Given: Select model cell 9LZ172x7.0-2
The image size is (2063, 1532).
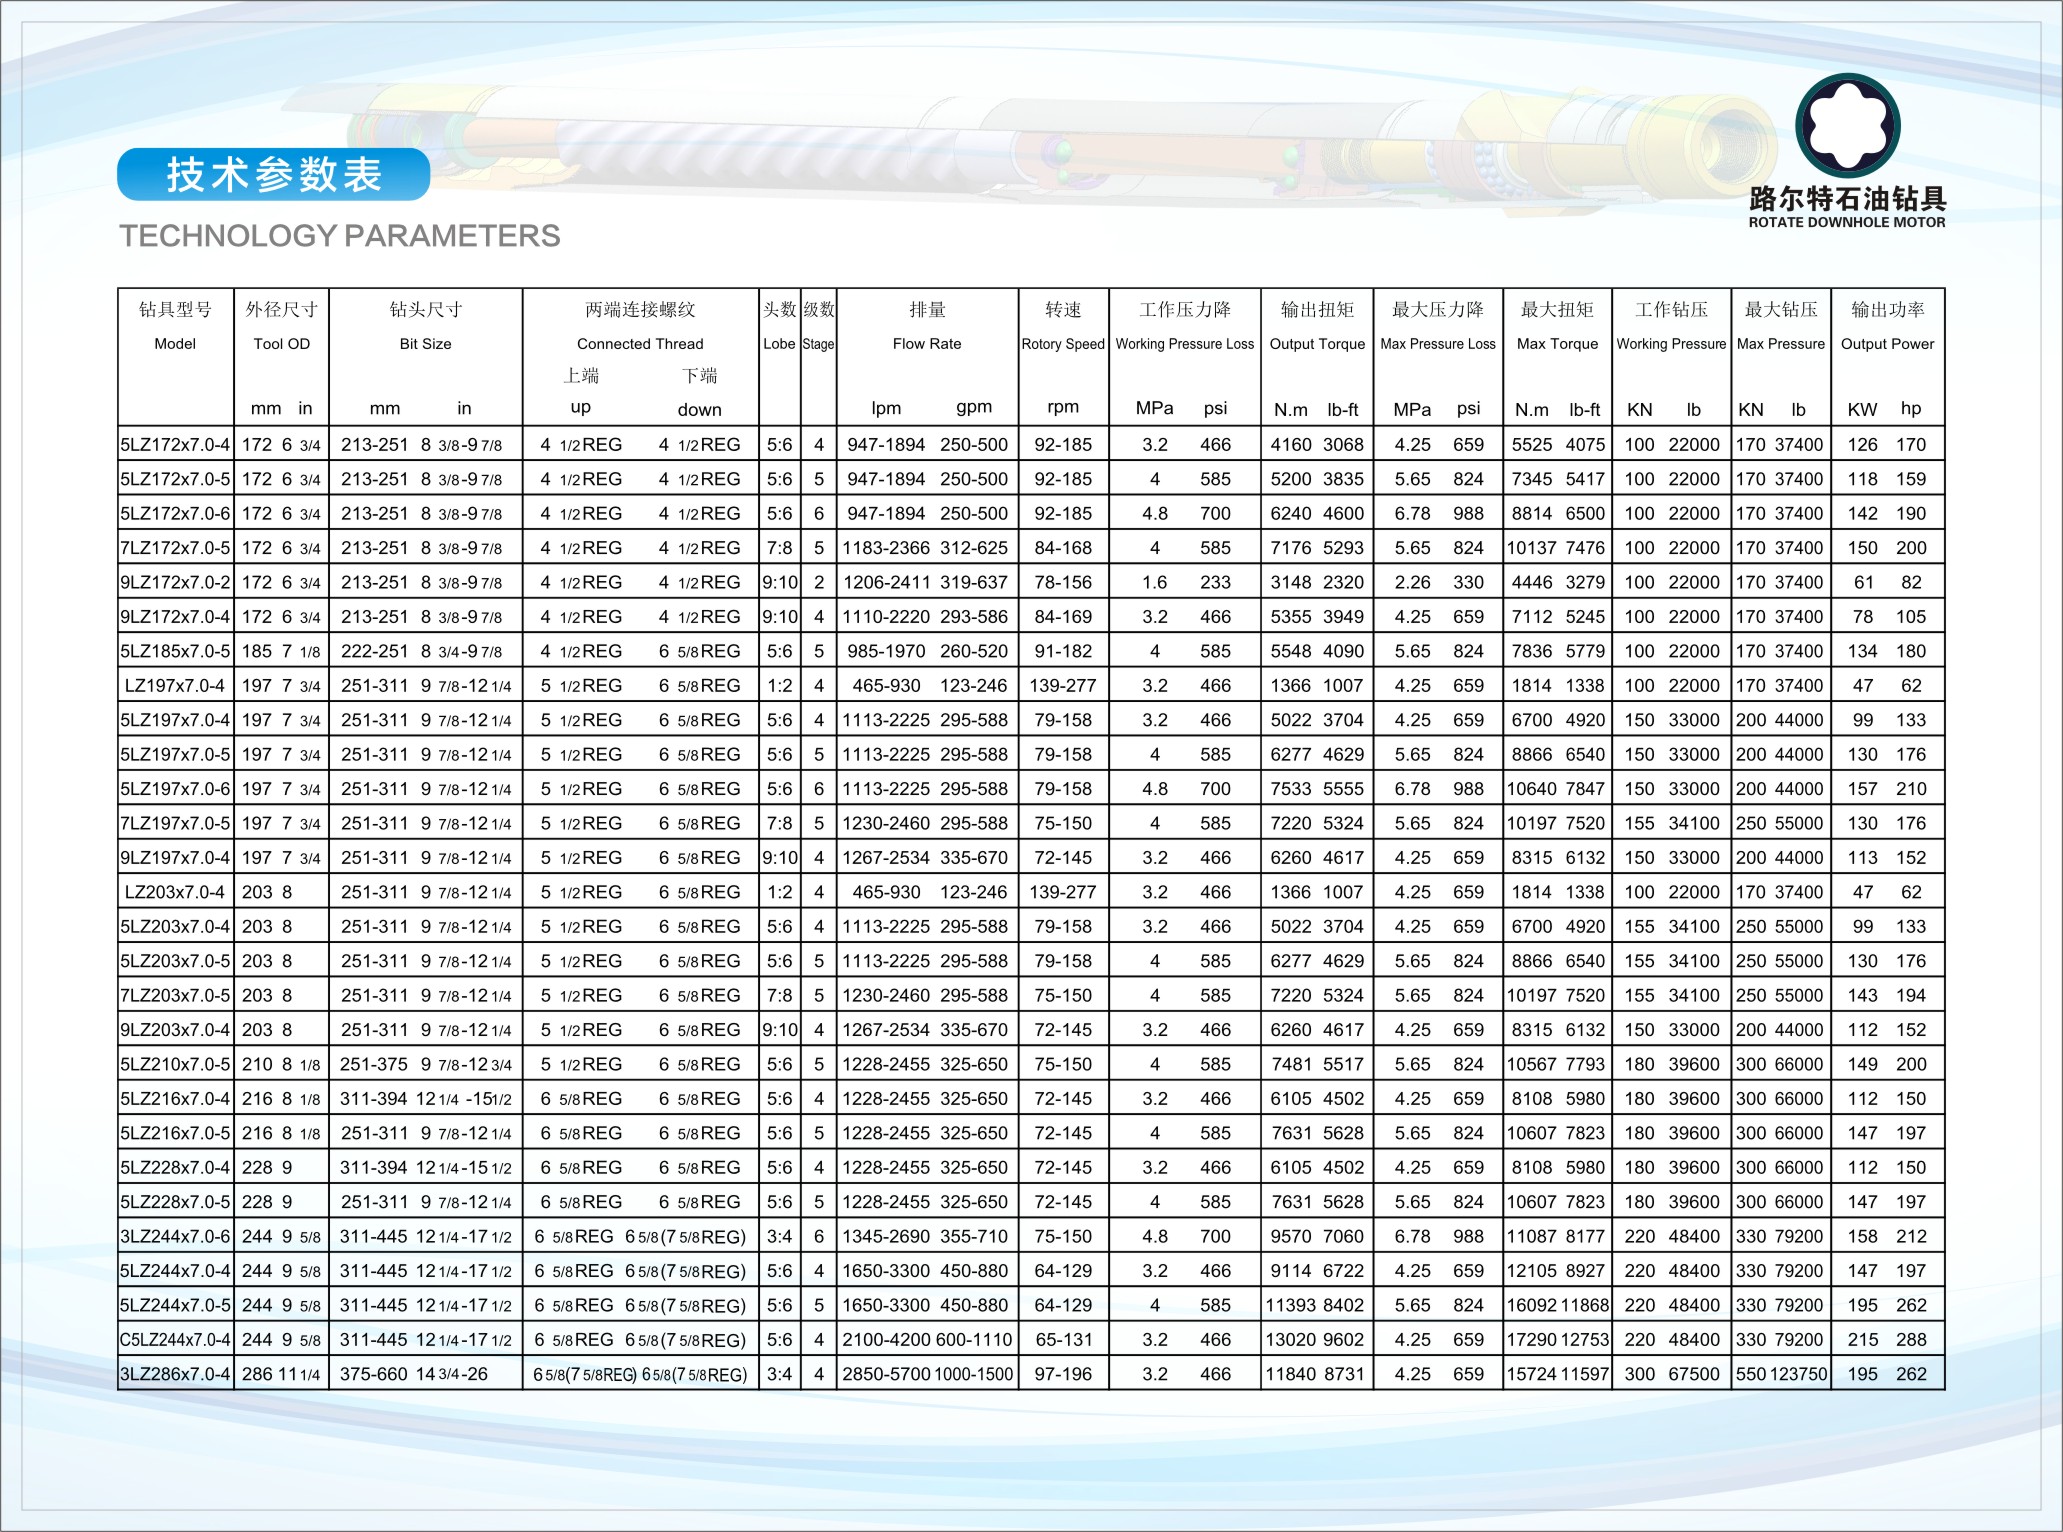Looking at the screenshot, I should tap(175, 582).
